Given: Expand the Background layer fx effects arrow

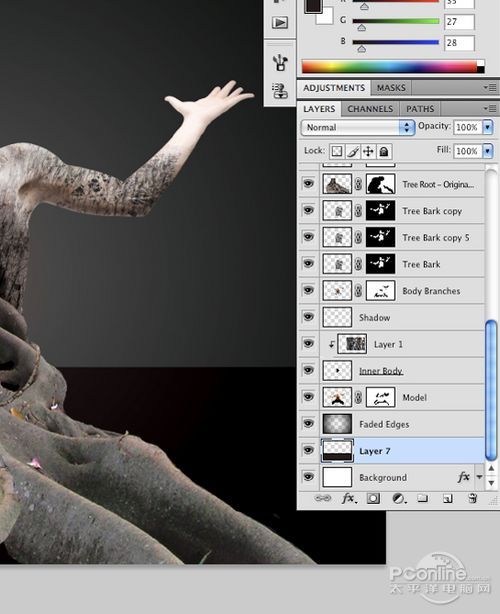Looking at the screenshot, I should [480, 477].
